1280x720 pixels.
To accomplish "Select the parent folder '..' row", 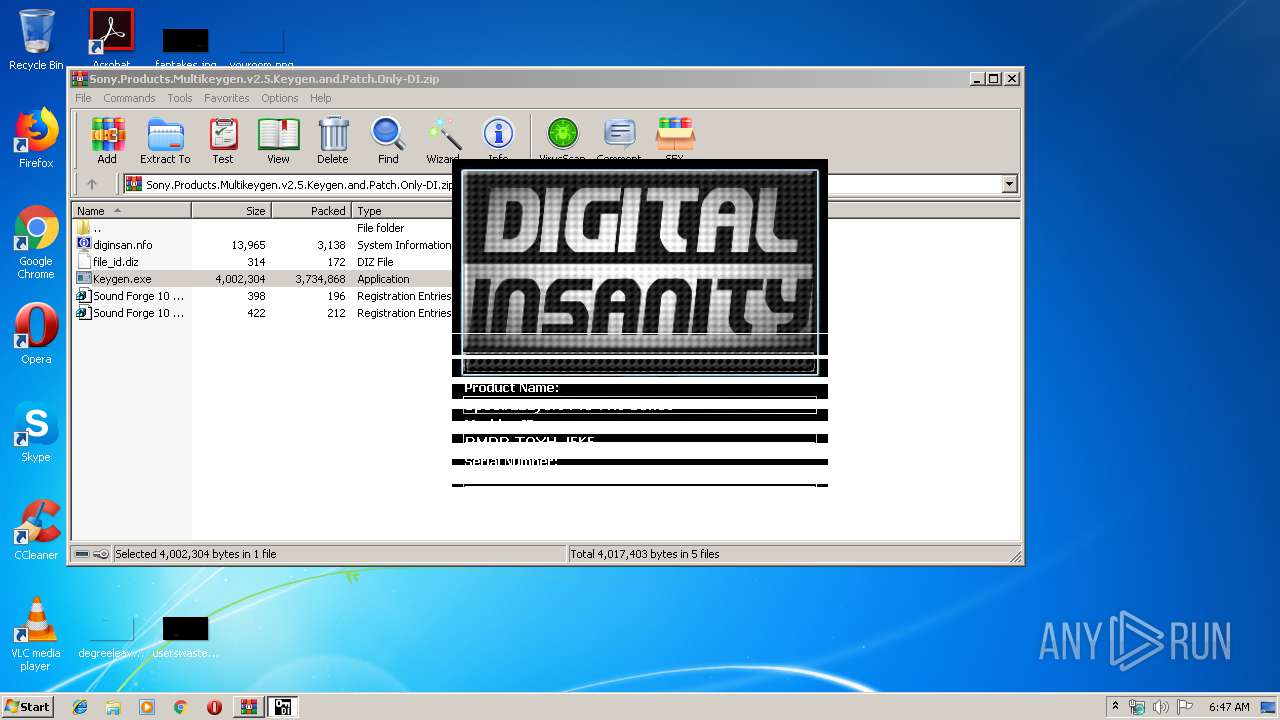I will click(x=262, y=228).
